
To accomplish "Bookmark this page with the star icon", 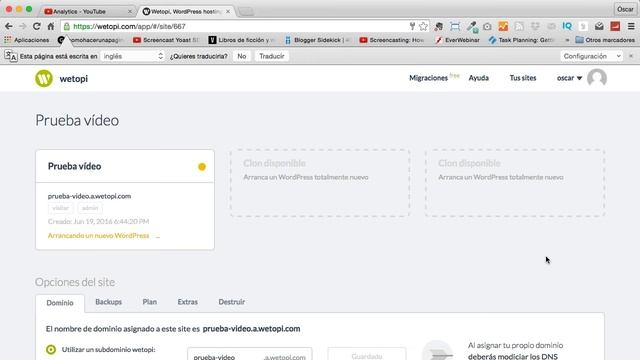I will 423,27.
